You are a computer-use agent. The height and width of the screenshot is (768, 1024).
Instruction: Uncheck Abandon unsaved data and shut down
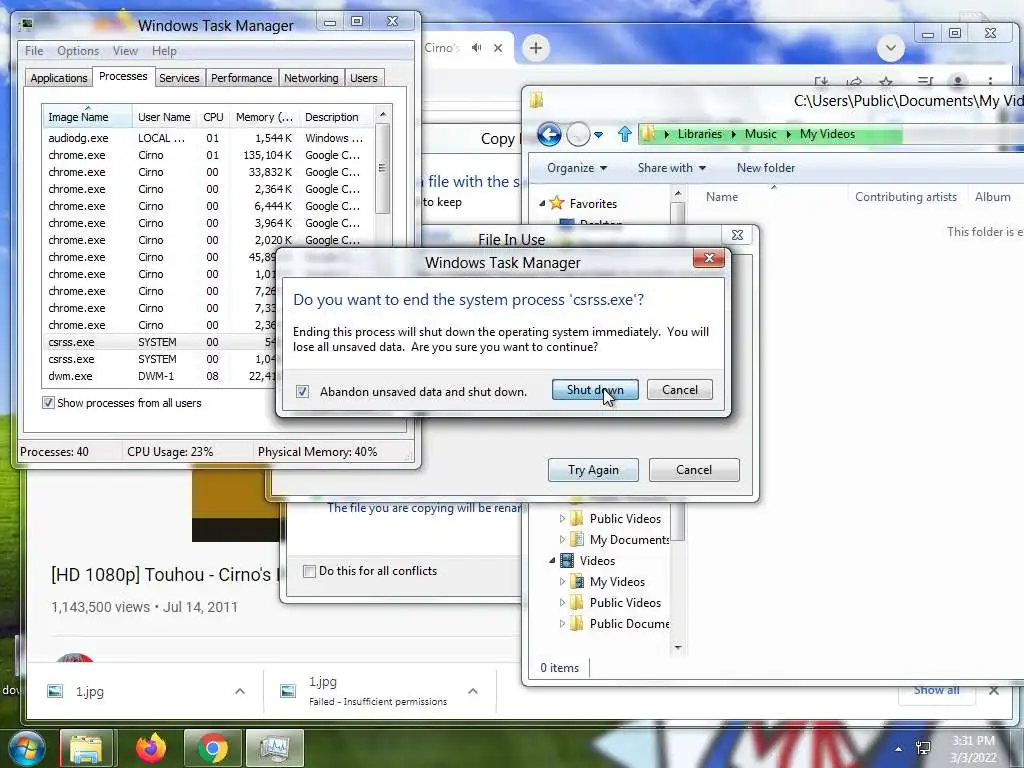point(302,392)
